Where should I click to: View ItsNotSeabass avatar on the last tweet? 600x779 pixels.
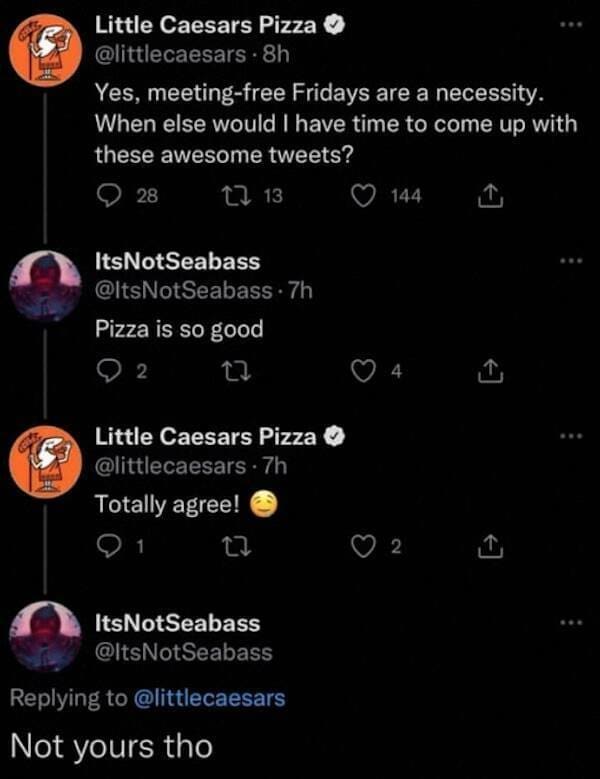click(x=44, y=634)
